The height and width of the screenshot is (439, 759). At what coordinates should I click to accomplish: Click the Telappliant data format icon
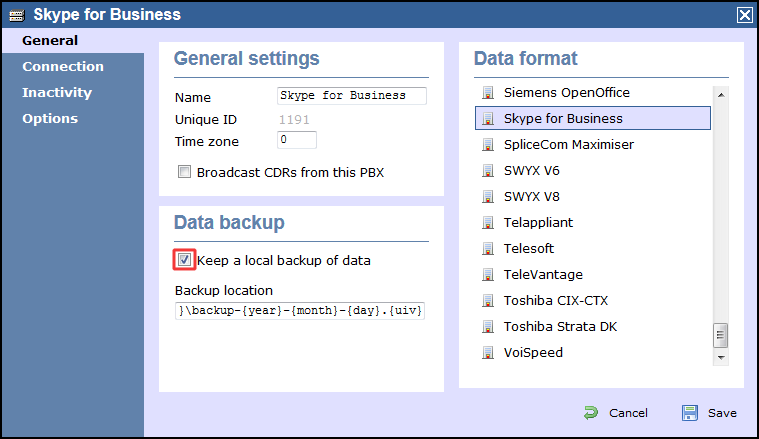(488, 223)
